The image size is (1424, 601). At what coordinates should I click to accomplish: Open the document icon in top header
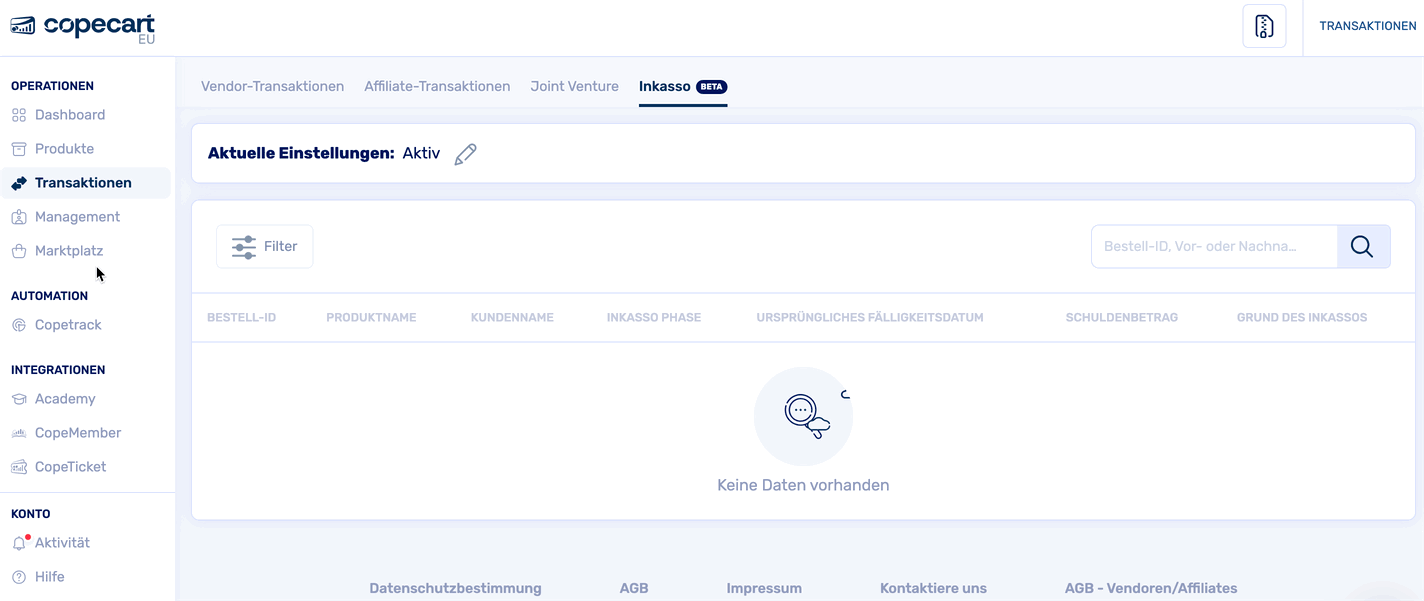(1264, 26)
